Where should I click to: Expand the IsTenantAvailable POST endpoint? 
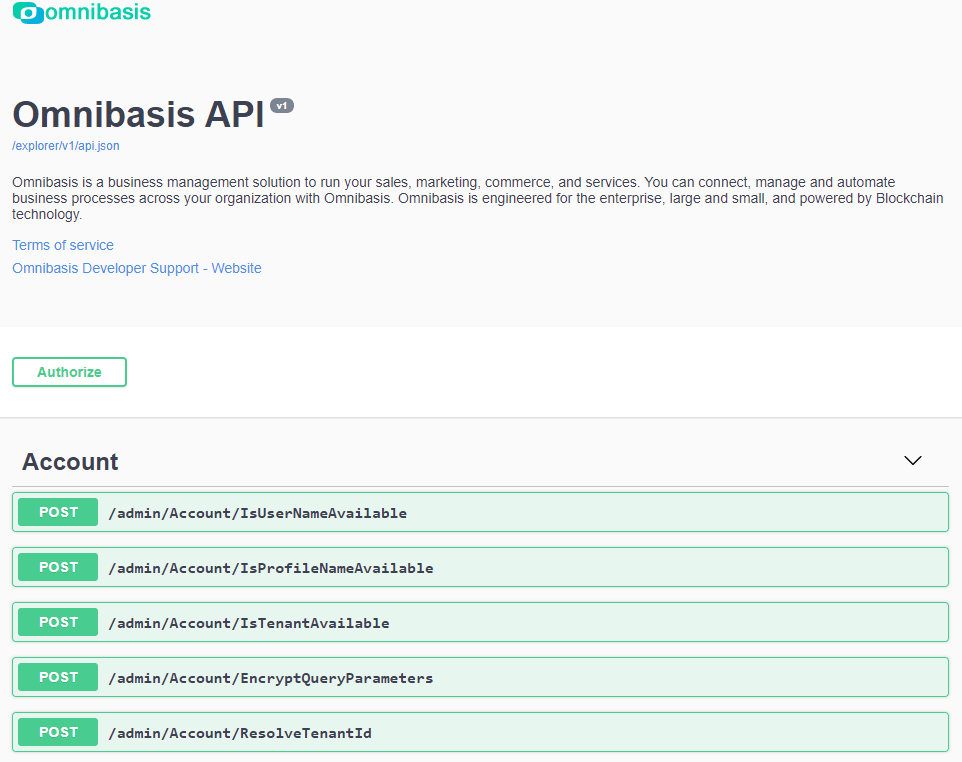(x=480, y=622)
